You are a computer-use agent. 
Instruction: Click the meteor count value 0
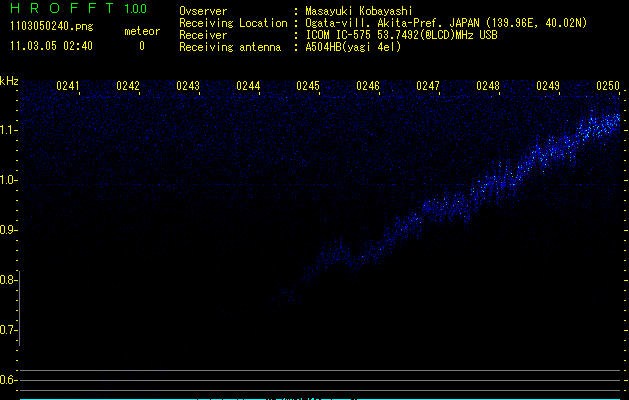click(x=142, y=46)
